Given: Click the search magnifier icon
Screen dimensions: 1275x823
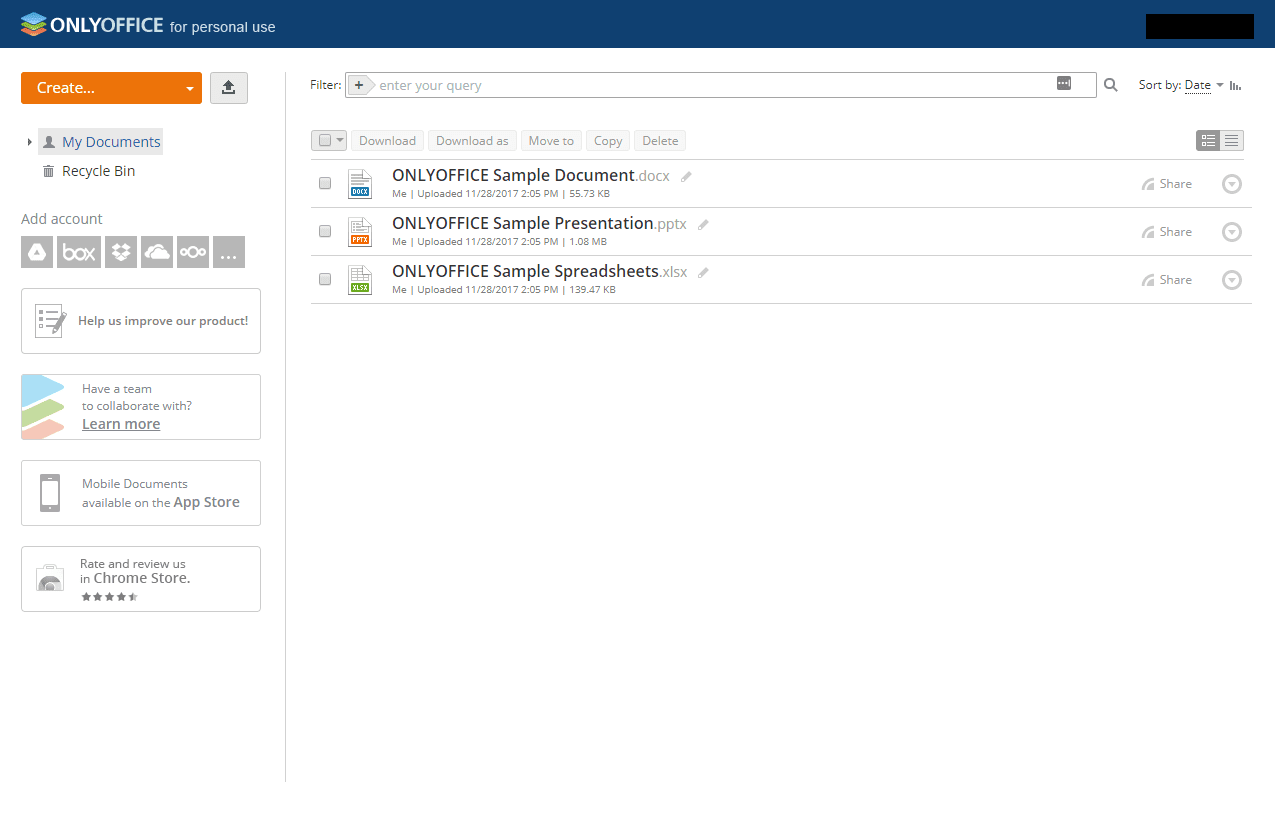Looking at the screenshot, I should point(1110,86).
